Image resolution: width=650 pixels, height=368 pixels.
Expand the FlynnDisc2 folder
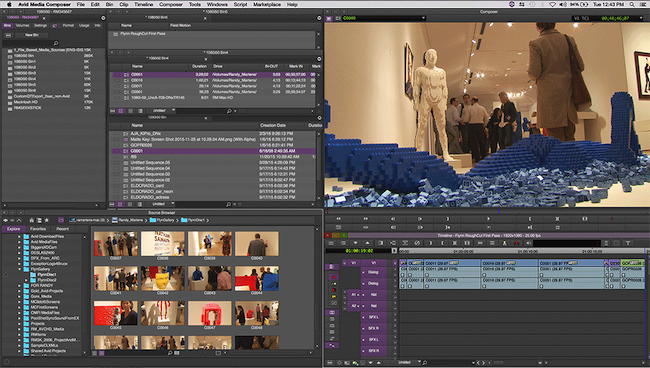26,280
